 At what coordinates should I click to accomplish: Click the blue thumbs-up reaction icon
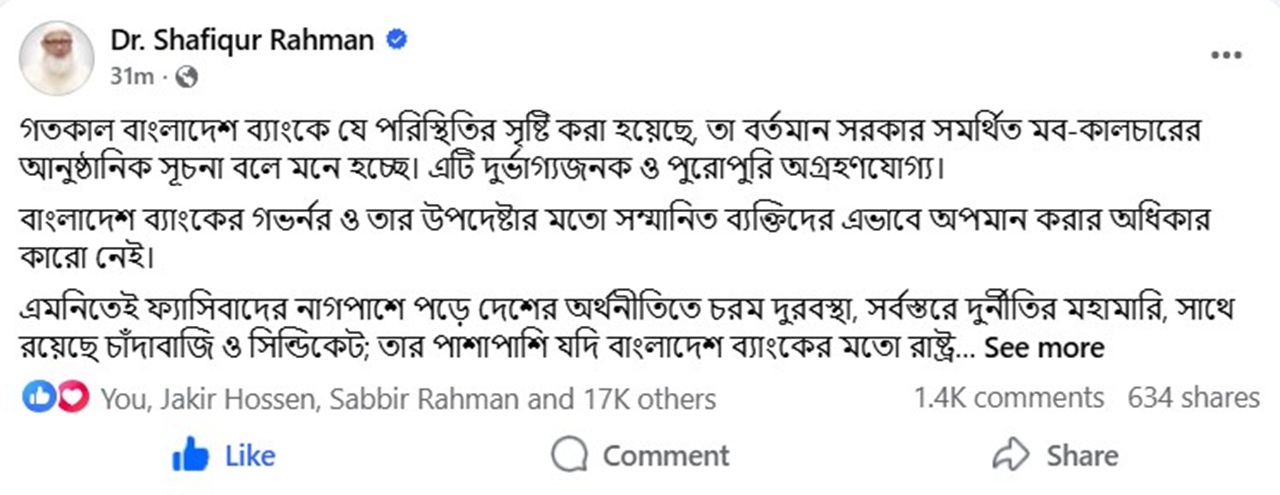tap(39, 398)
